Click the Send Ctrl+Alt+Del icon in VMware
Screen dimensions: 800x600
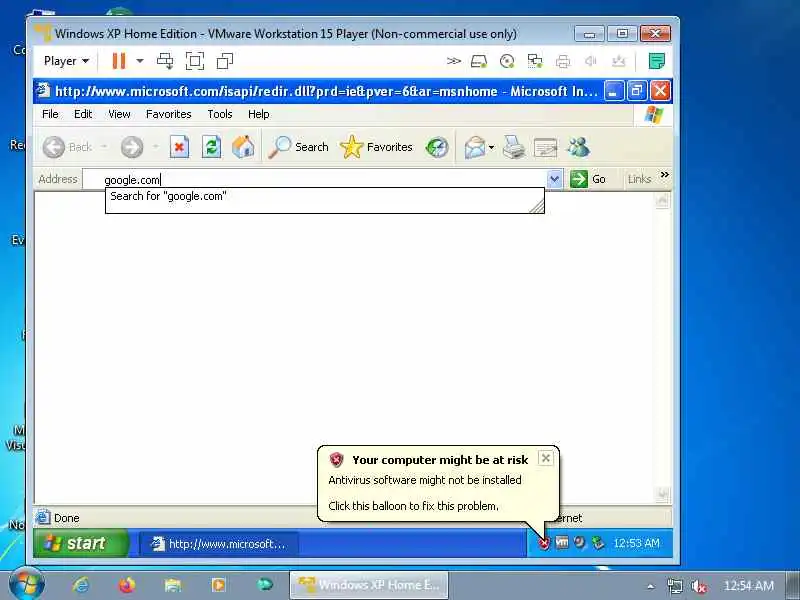pyautogui.click(x=165, y=61)
